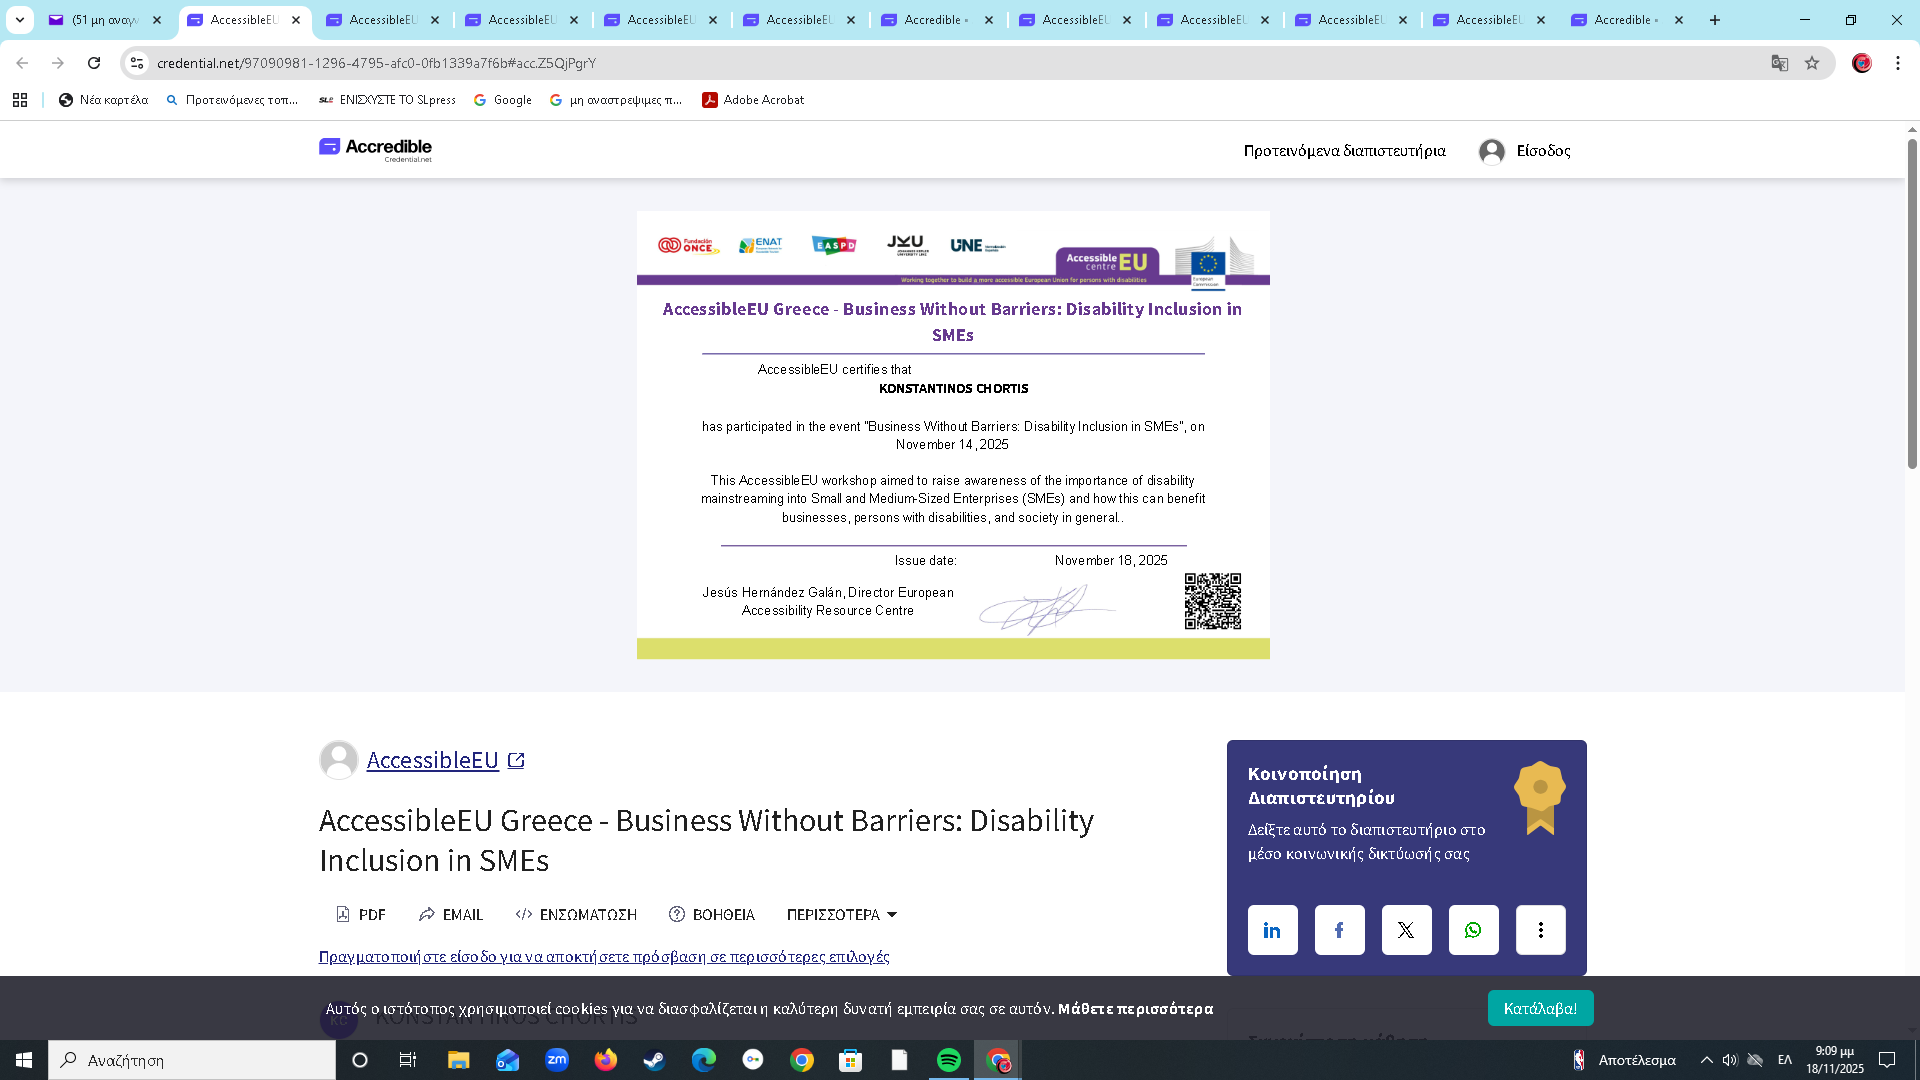Image resolution: width=1920 pixels, height=1080 pixels.
Task: Open the ΒΟΗΘΕΙΑ help option
Action: click(x=712, y=914)
